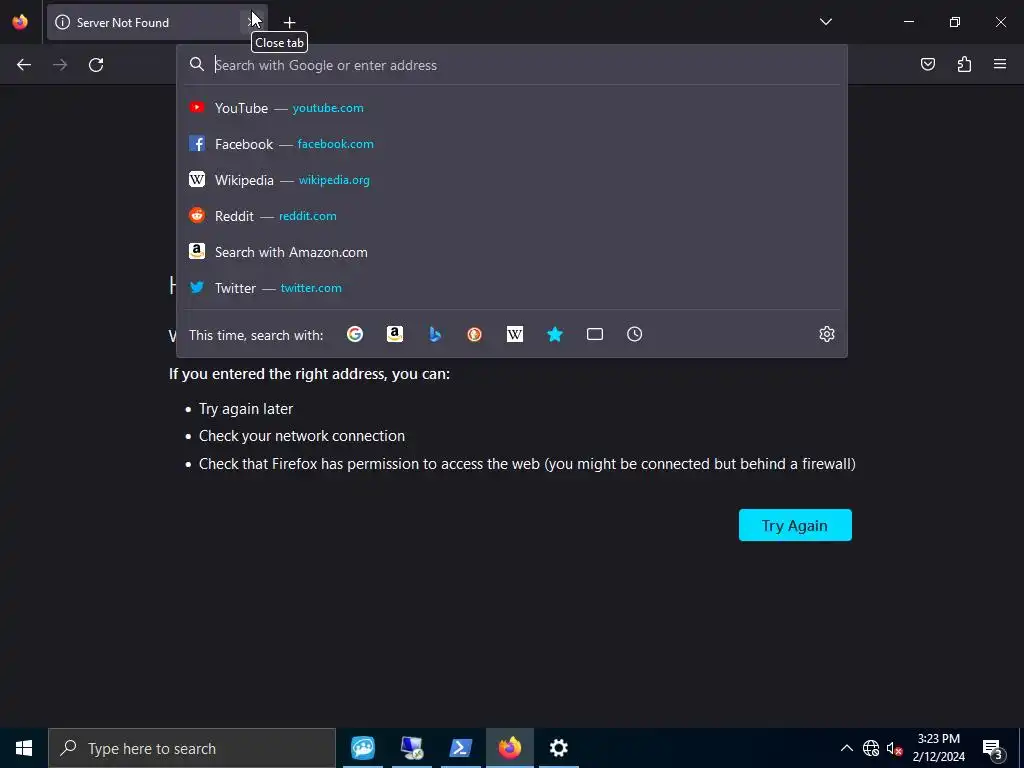Viewport: 1024px width, 768px height.
Task: Open search settings gear in dropdown
Action: click(x=827, y=334)
